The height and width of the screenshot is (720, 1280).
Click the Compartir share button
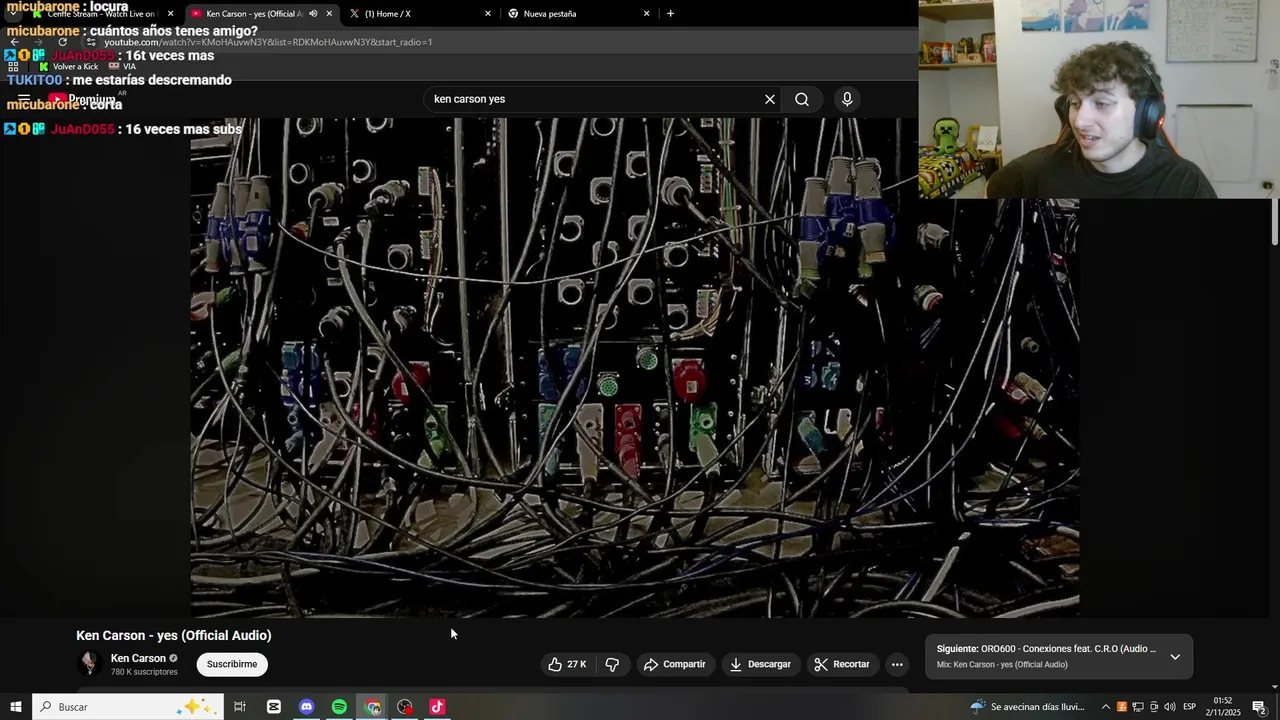pyautogui.click(x=675, y=664)
